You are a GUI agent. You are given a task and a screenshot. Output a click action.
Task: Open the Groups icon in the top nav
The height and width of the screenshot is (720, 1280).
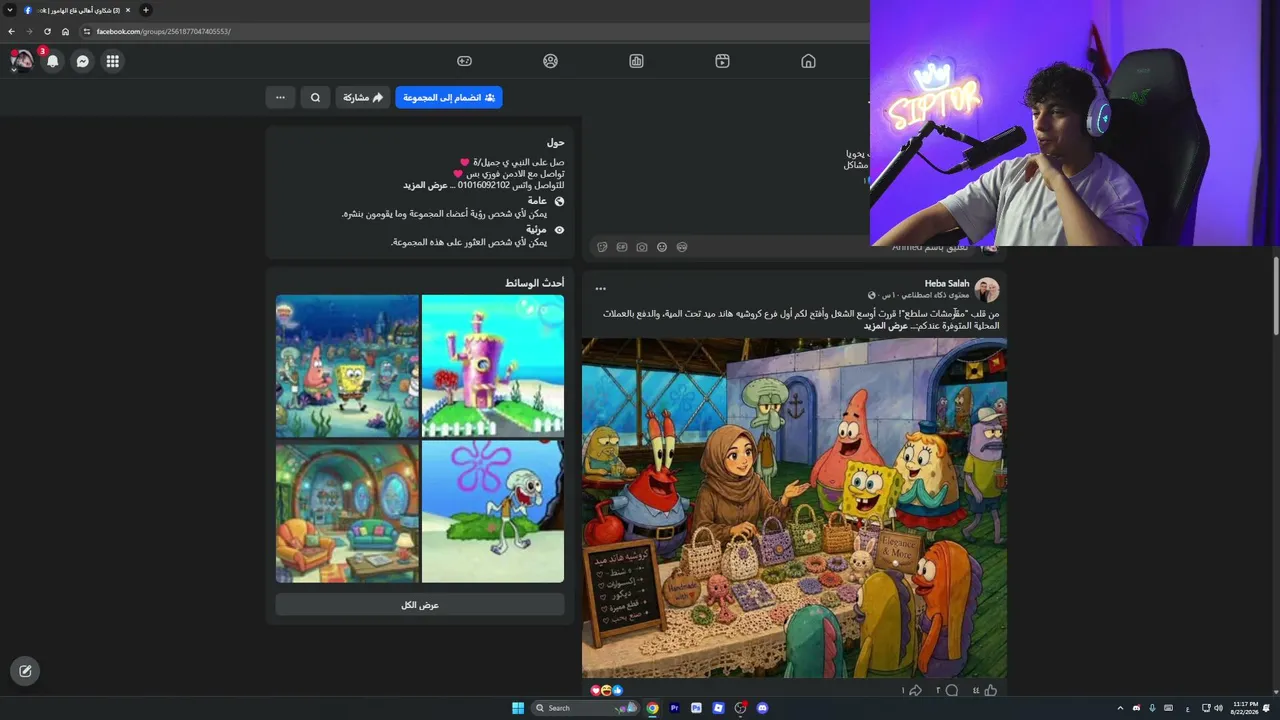pyautogui.click(x=550, y=61)
